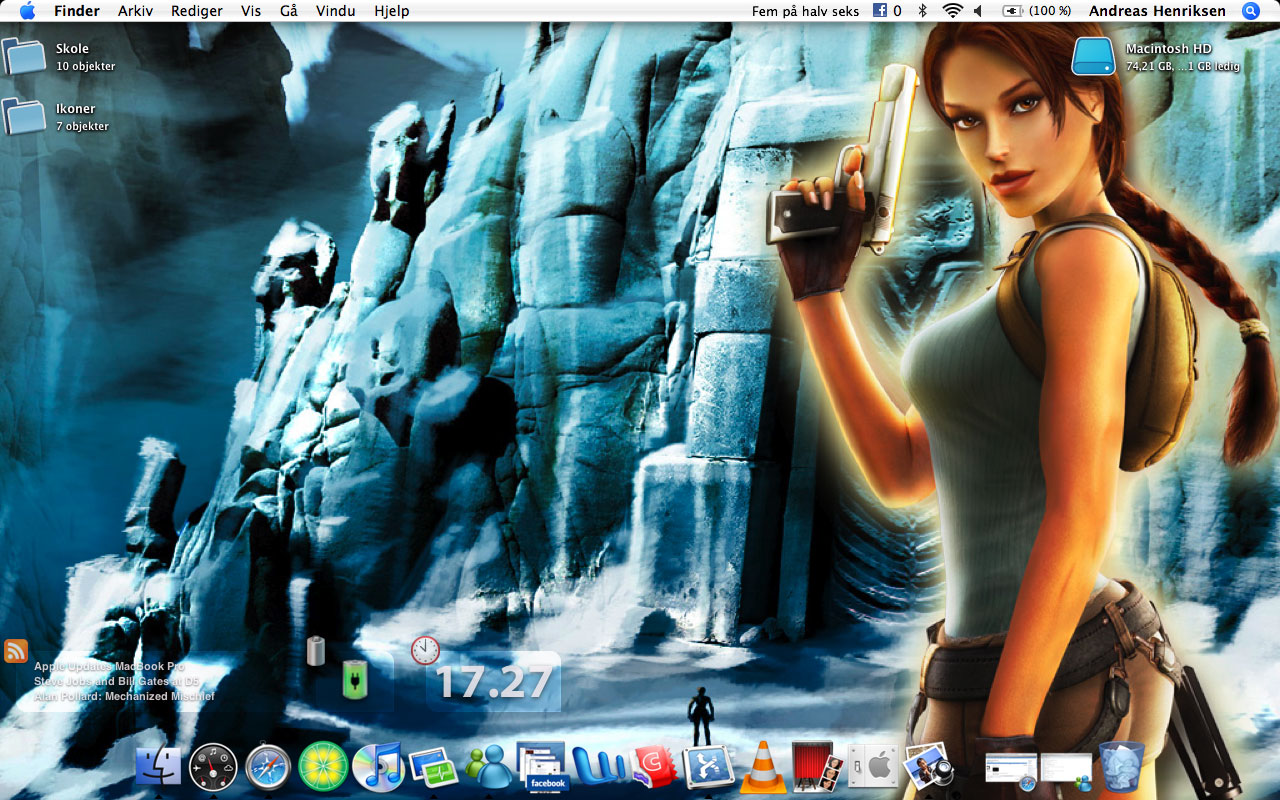Launch Microsoft Word from the Dock

pyautogui.click(x=598, y=767)
